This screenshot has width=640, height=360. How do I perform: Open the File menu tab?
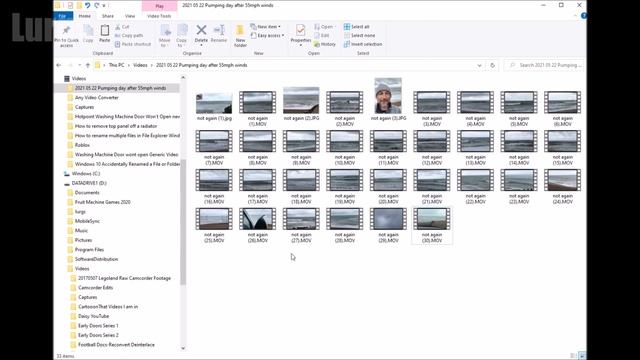click(63, 16)
